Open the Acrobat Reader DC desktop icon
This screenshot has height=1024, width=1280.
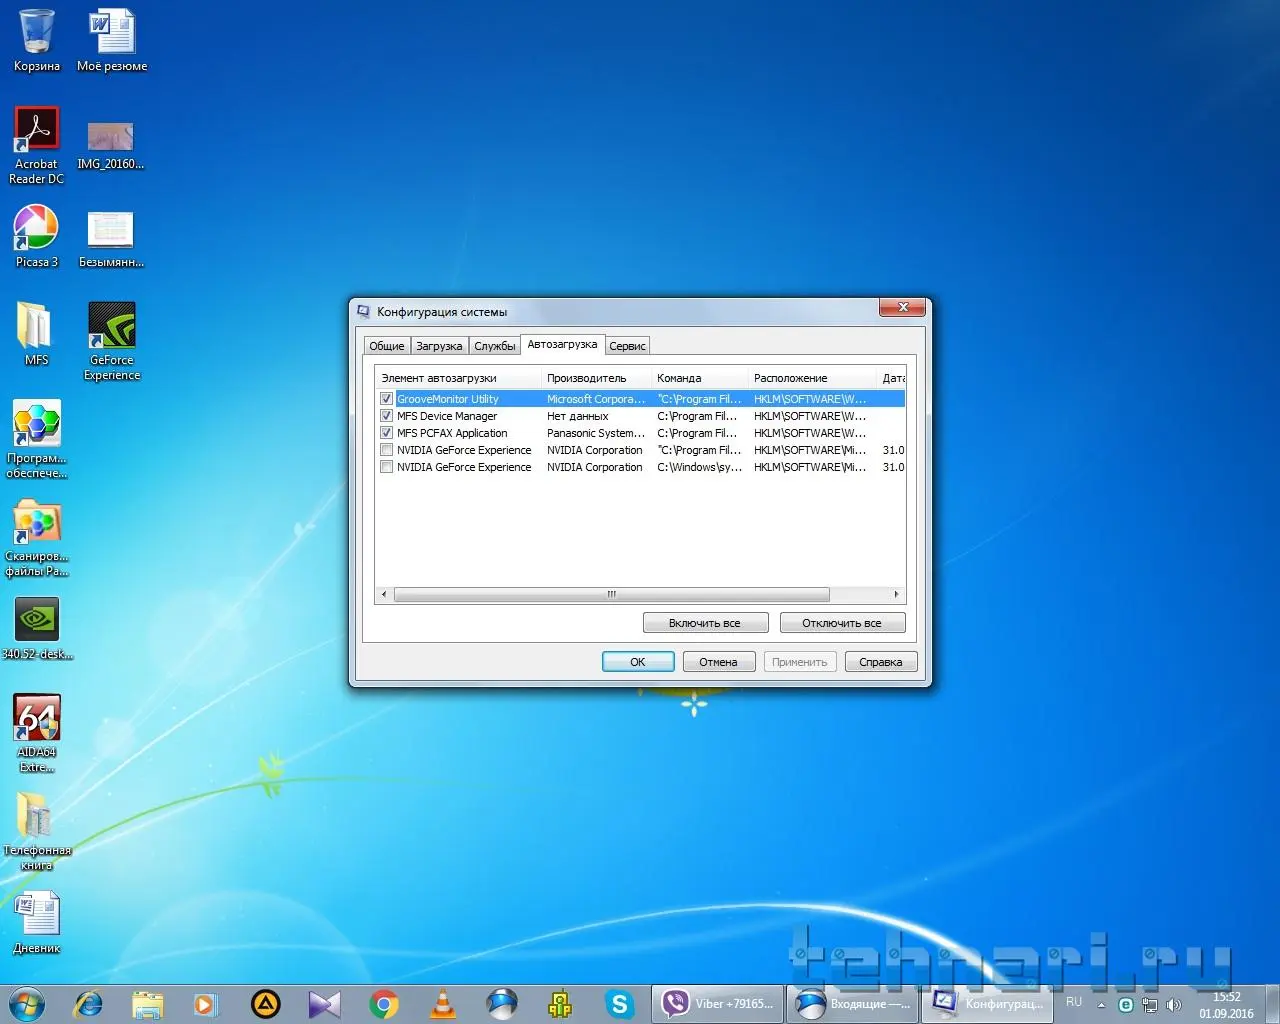37,131
